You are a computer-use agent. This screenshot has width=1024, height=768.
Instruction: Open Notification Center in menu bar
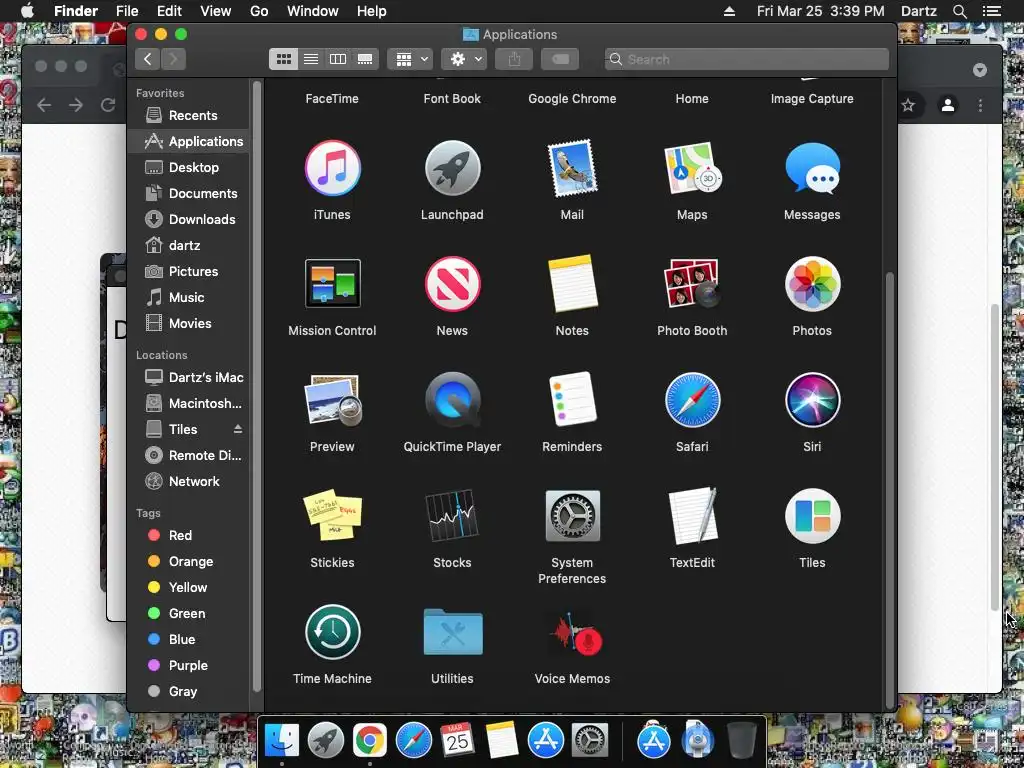point(991,11)
